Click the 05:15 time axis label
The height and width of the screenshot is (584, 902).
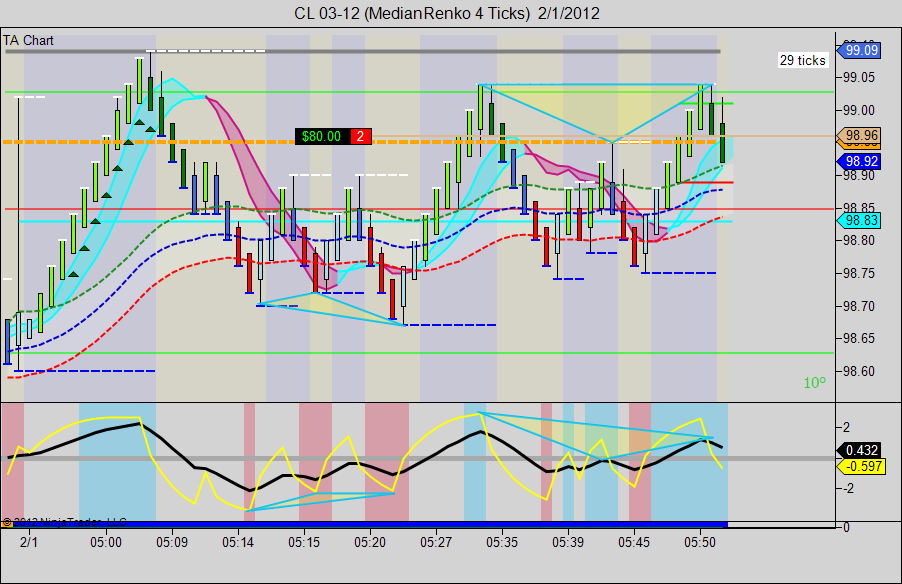click(x=304, y=543)
